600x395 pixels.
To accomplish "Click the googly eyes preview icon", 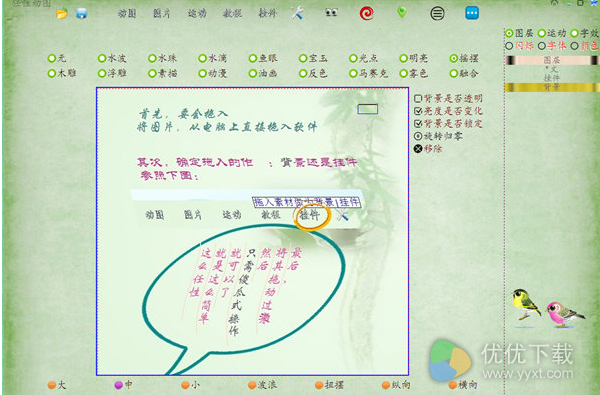I will point(331,13).
